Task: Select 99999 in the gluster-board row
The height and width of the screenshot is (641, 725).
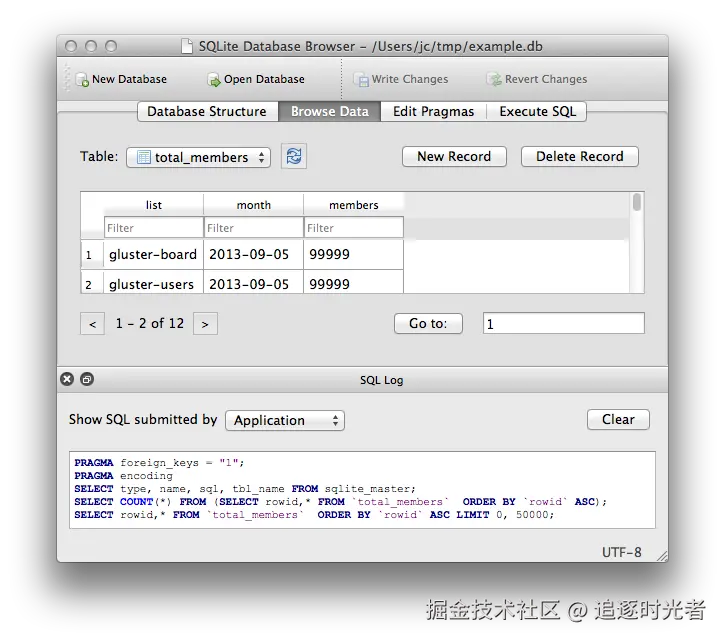Action: pos(353,254)
